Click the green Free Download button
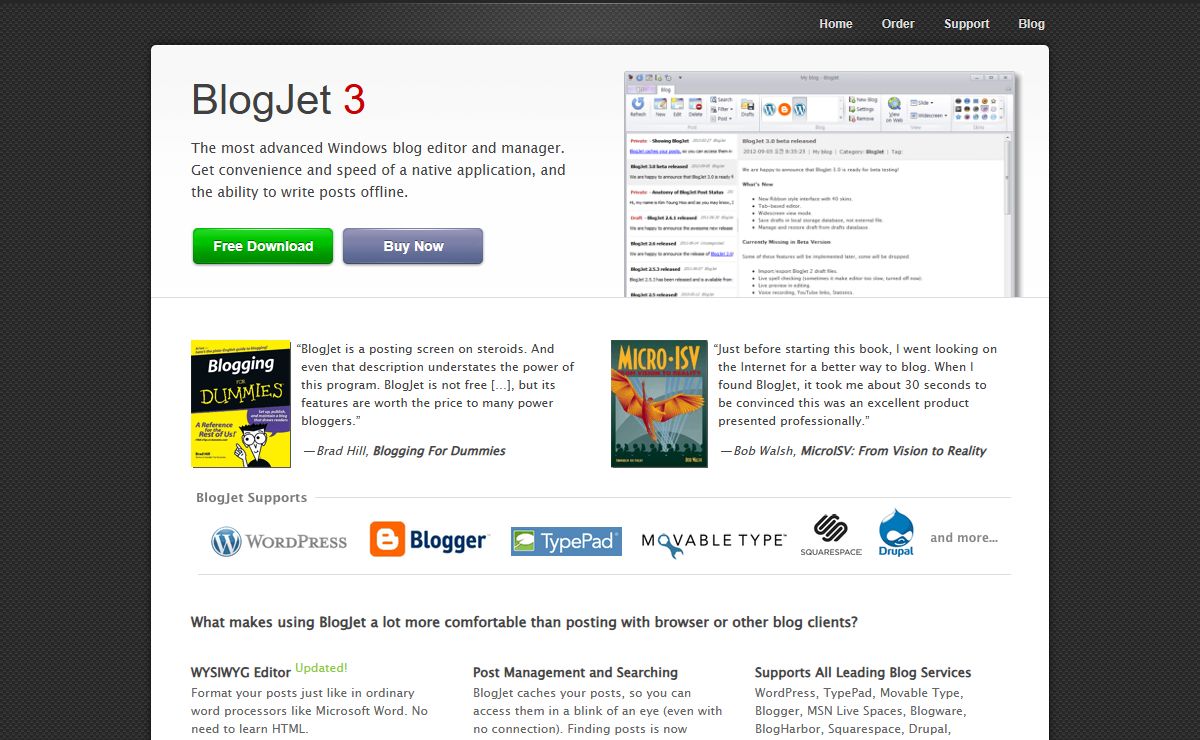This screenshot has width=1200, height=740. coord(263,246)
